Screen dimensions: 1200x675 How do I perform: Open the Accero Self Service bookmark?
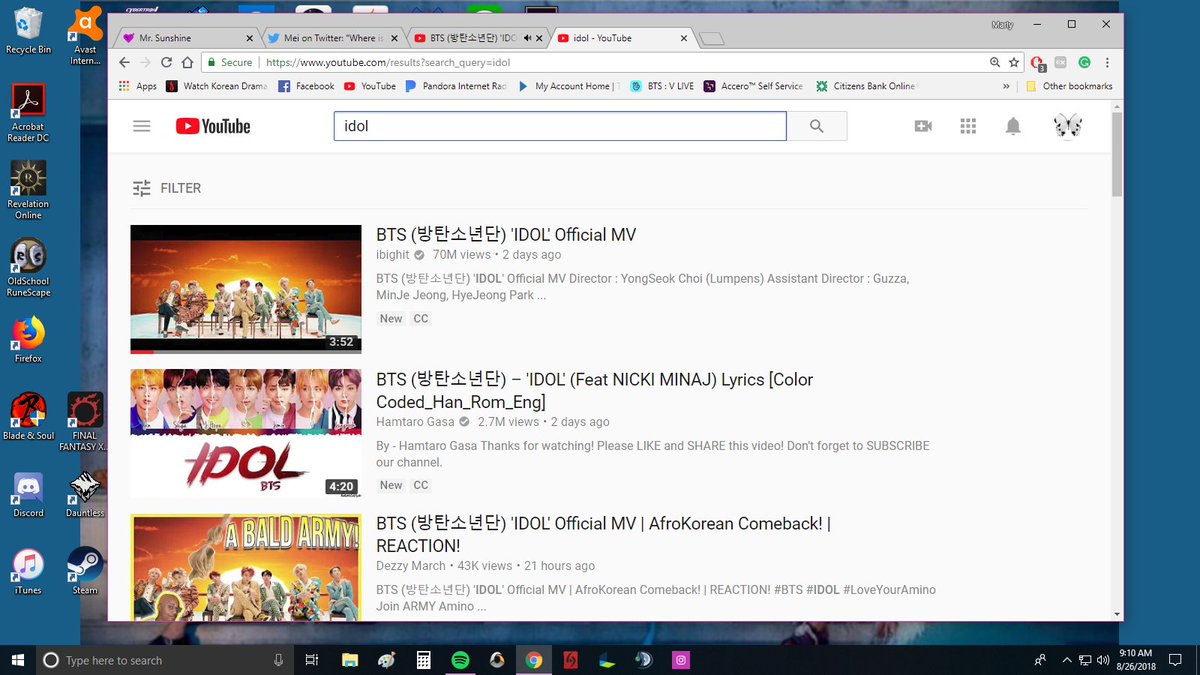753,86
